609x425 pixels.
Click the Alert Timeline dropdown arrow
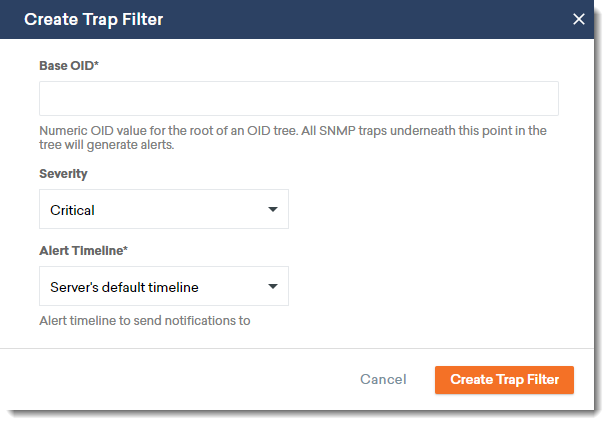pyautogui.click(x=273, y=287)
